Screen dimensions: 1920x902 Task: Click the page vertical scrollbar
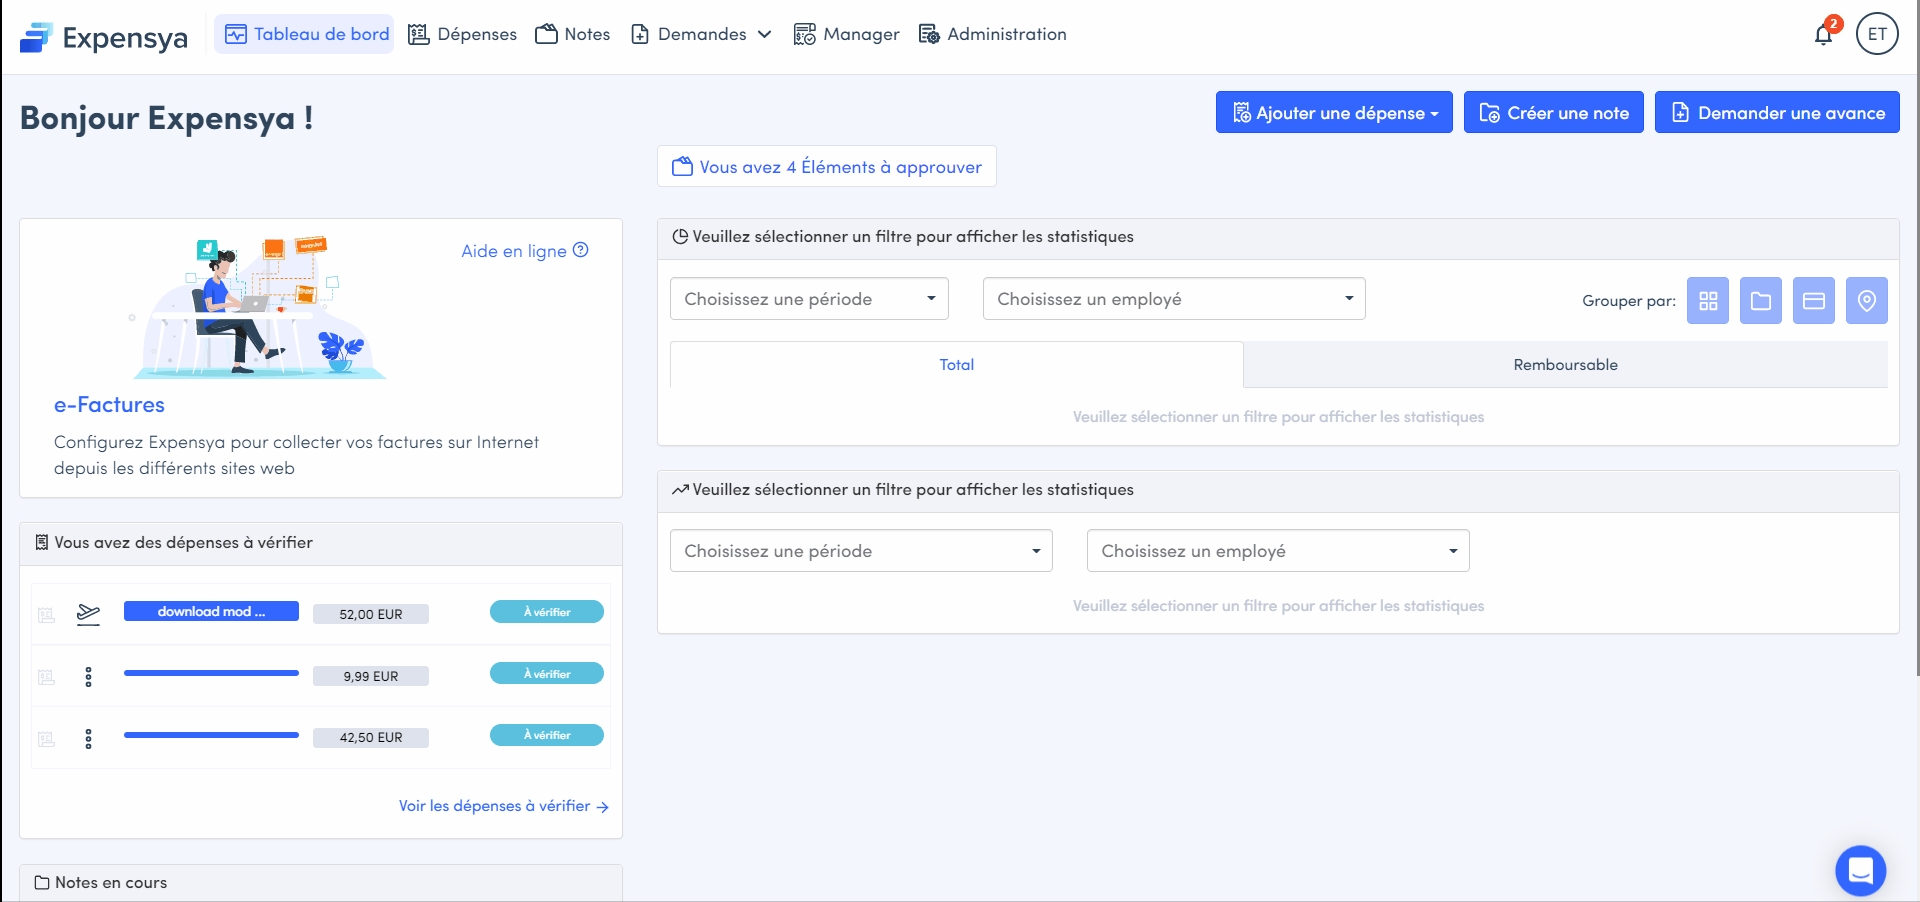(1916, 340)
